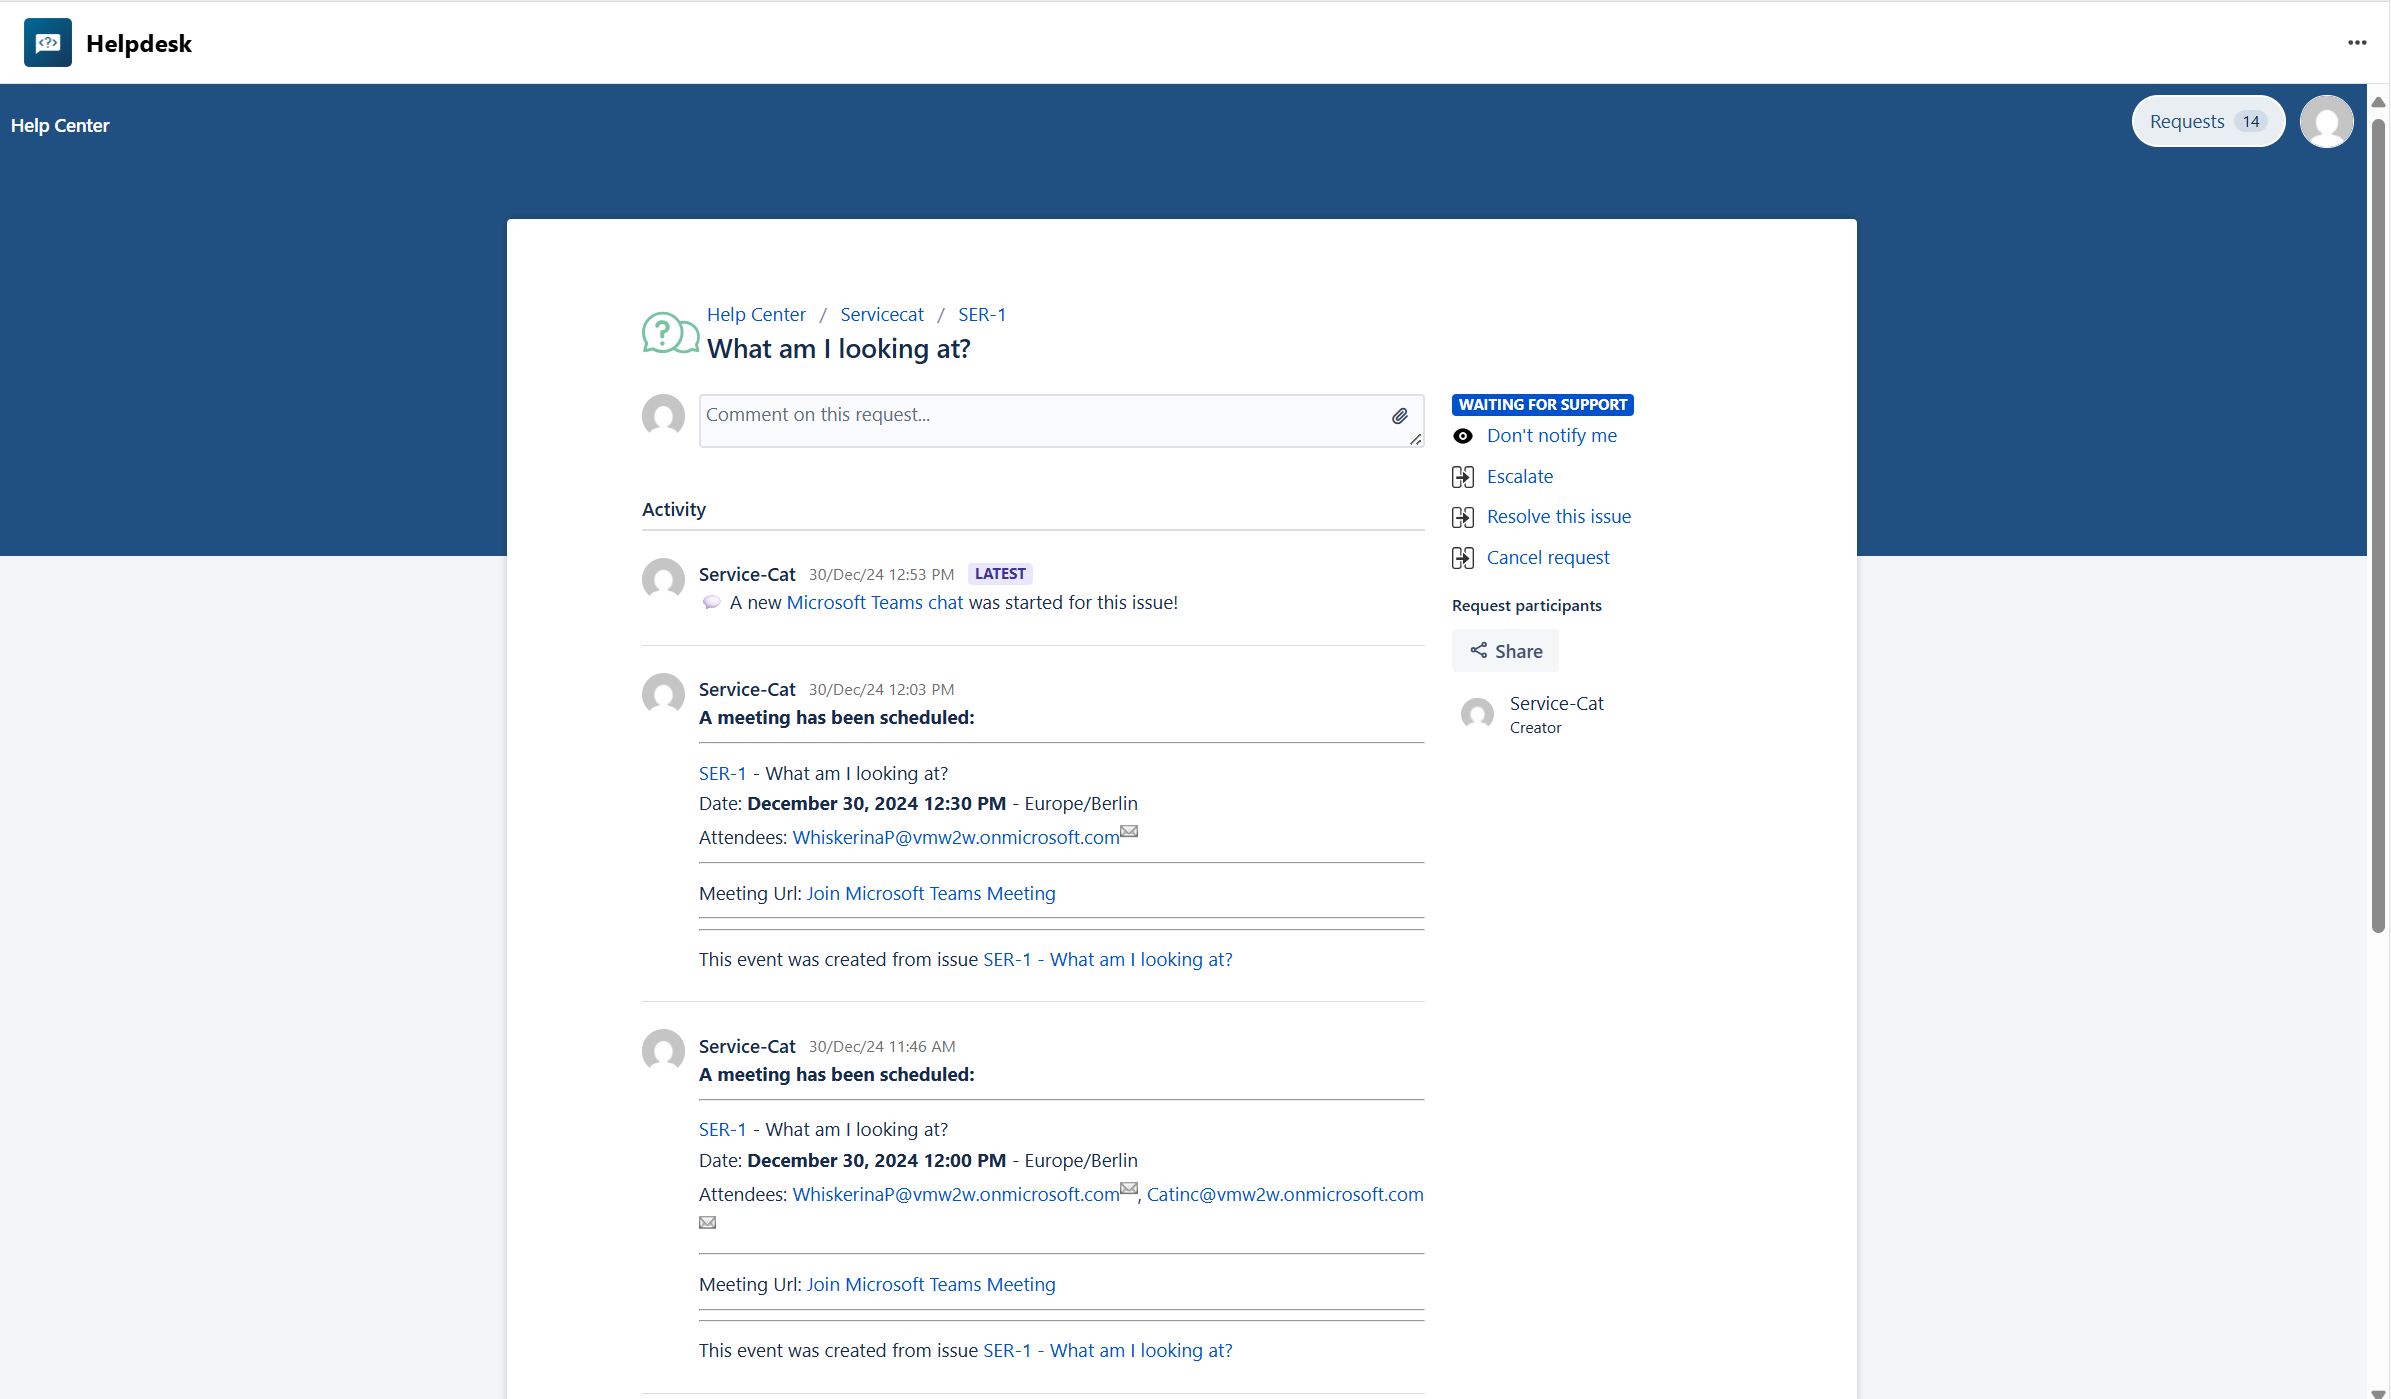The image size is (2391, 1399).
Task: Open the three-dot overflow menu
Action: point(2357,42)
